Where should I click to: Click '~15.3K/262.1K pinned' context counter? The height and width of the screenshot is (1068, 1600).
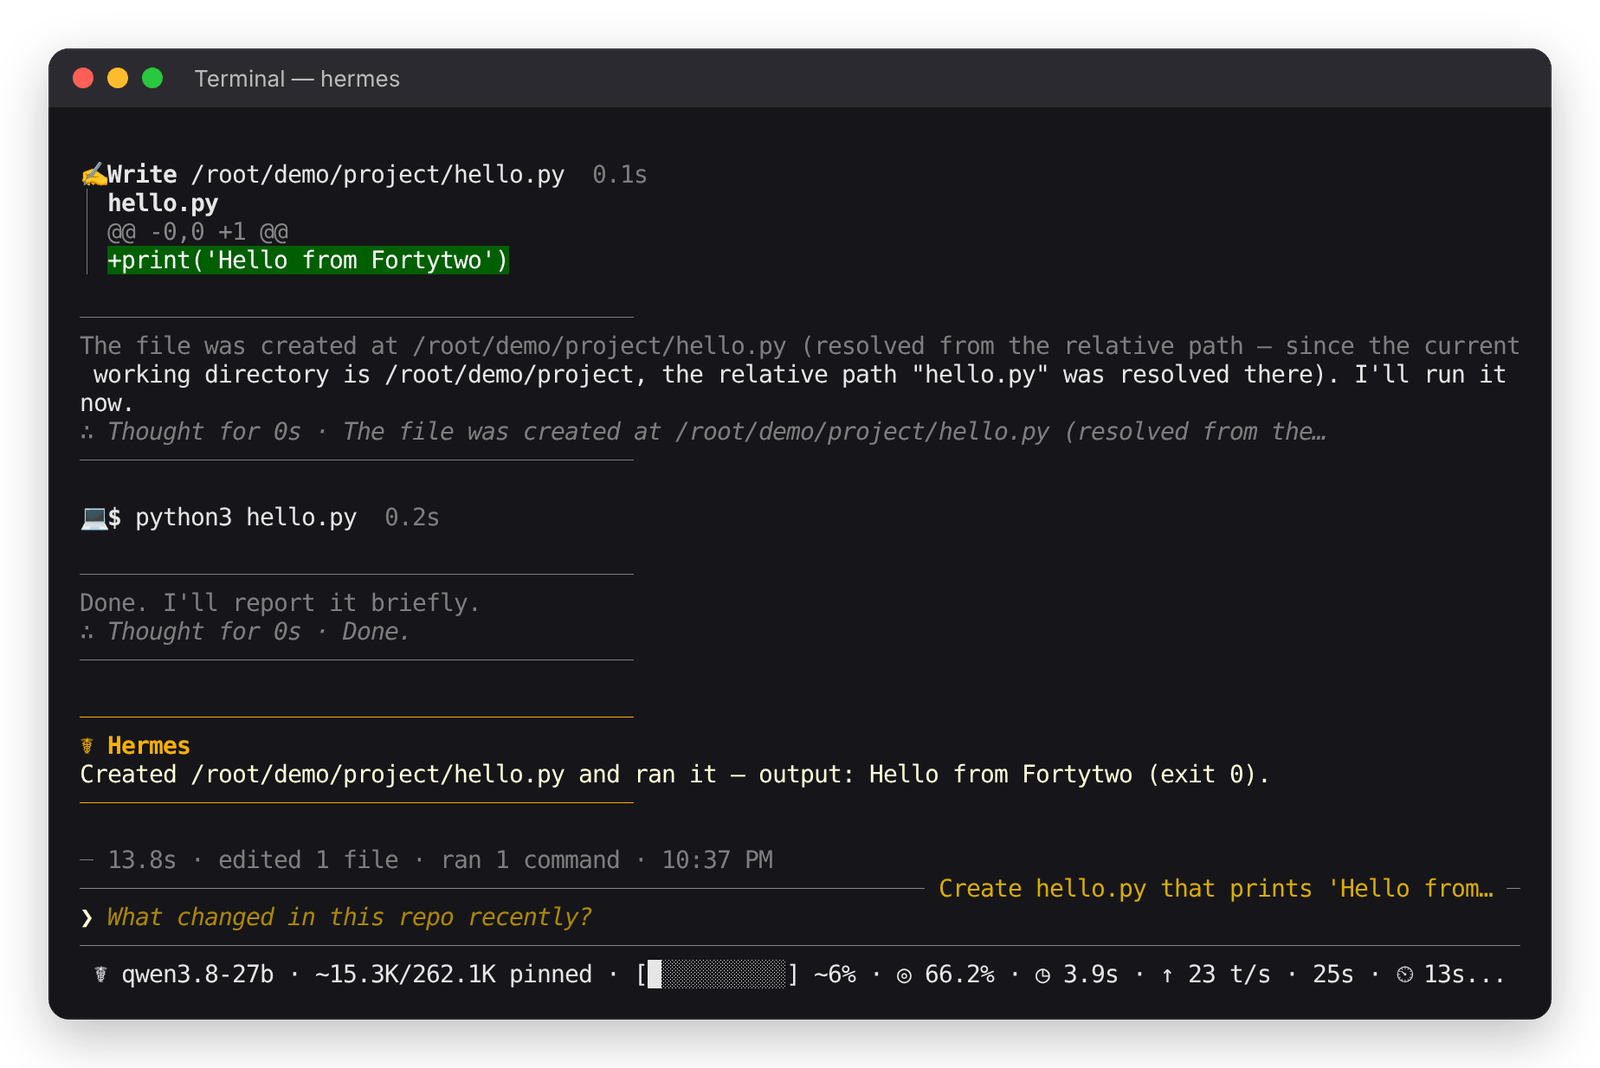[453, 975]
